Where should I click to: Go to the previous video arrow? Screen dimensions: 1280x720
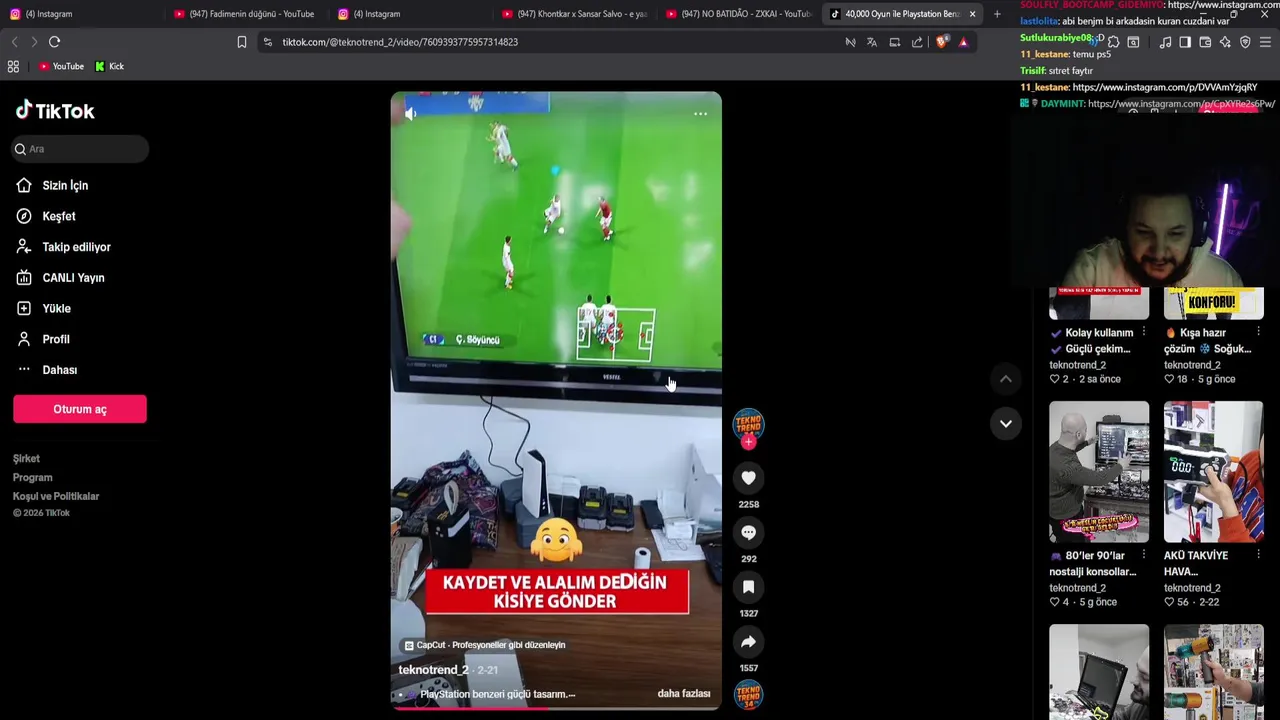pyautogui.click(x=1006, y=379)
